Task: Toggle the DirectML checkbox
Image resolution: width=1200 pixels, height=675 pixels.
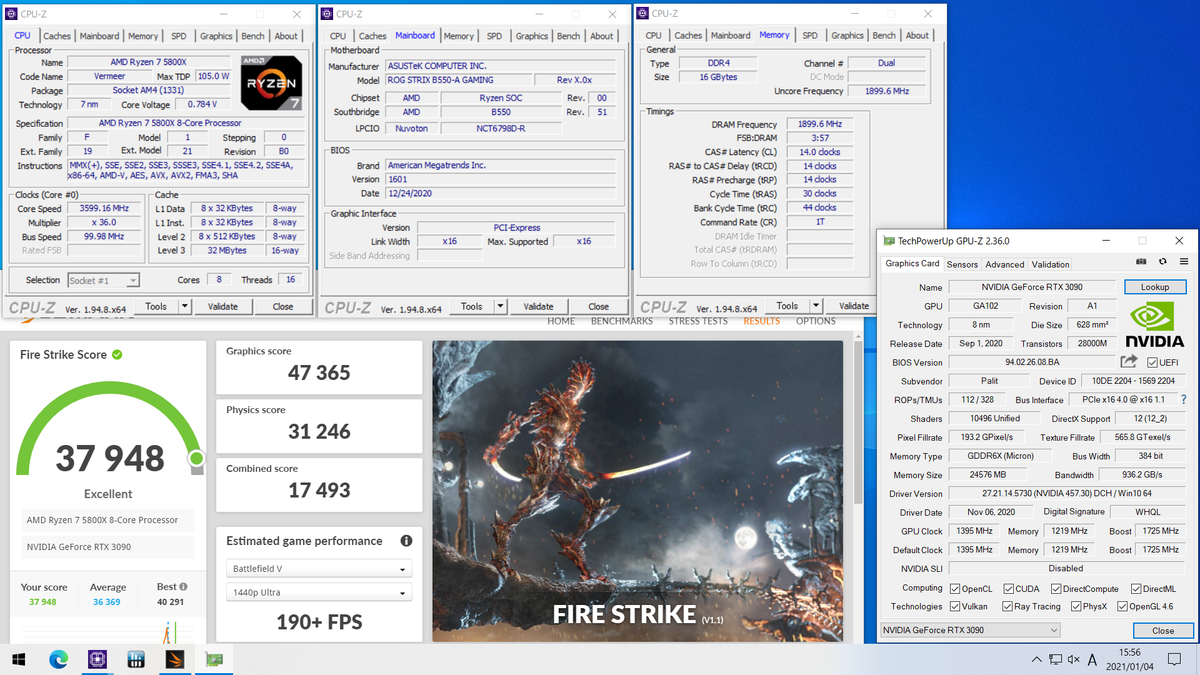Action: point(1136,589)
